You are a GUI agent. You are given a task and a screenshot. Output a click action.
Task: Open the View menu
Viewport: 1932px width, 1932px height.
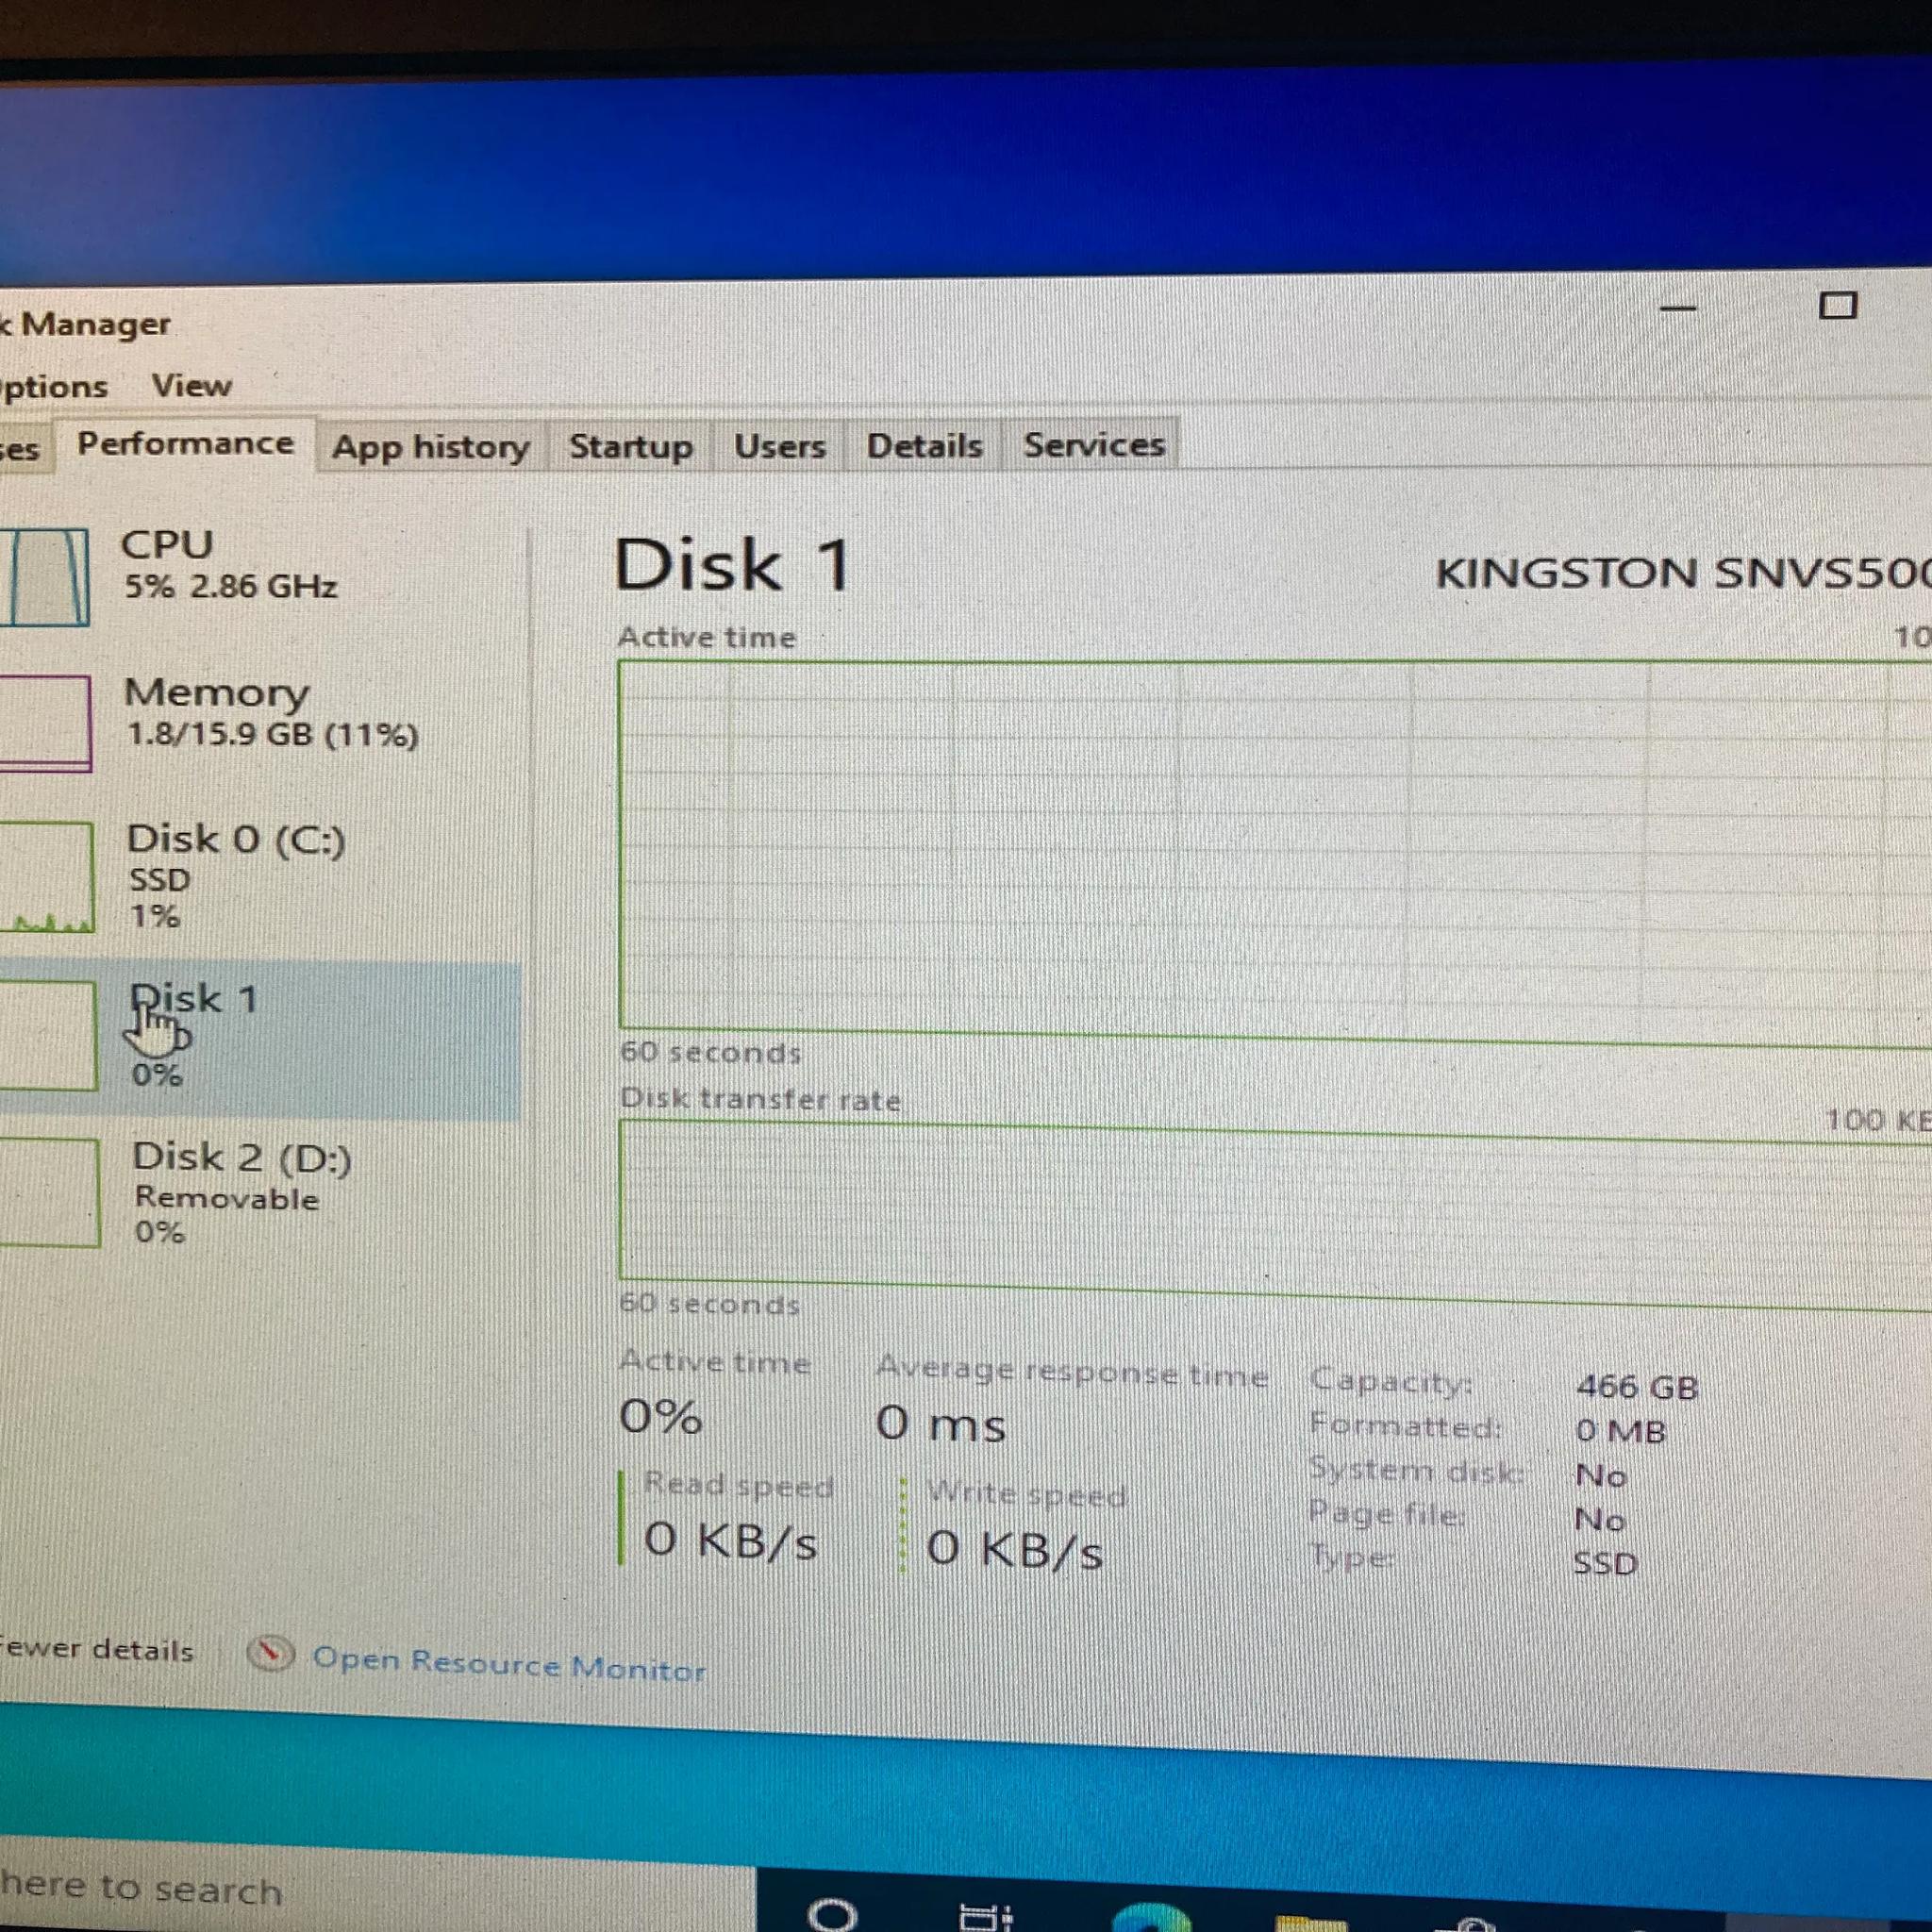tap(192, 386)
